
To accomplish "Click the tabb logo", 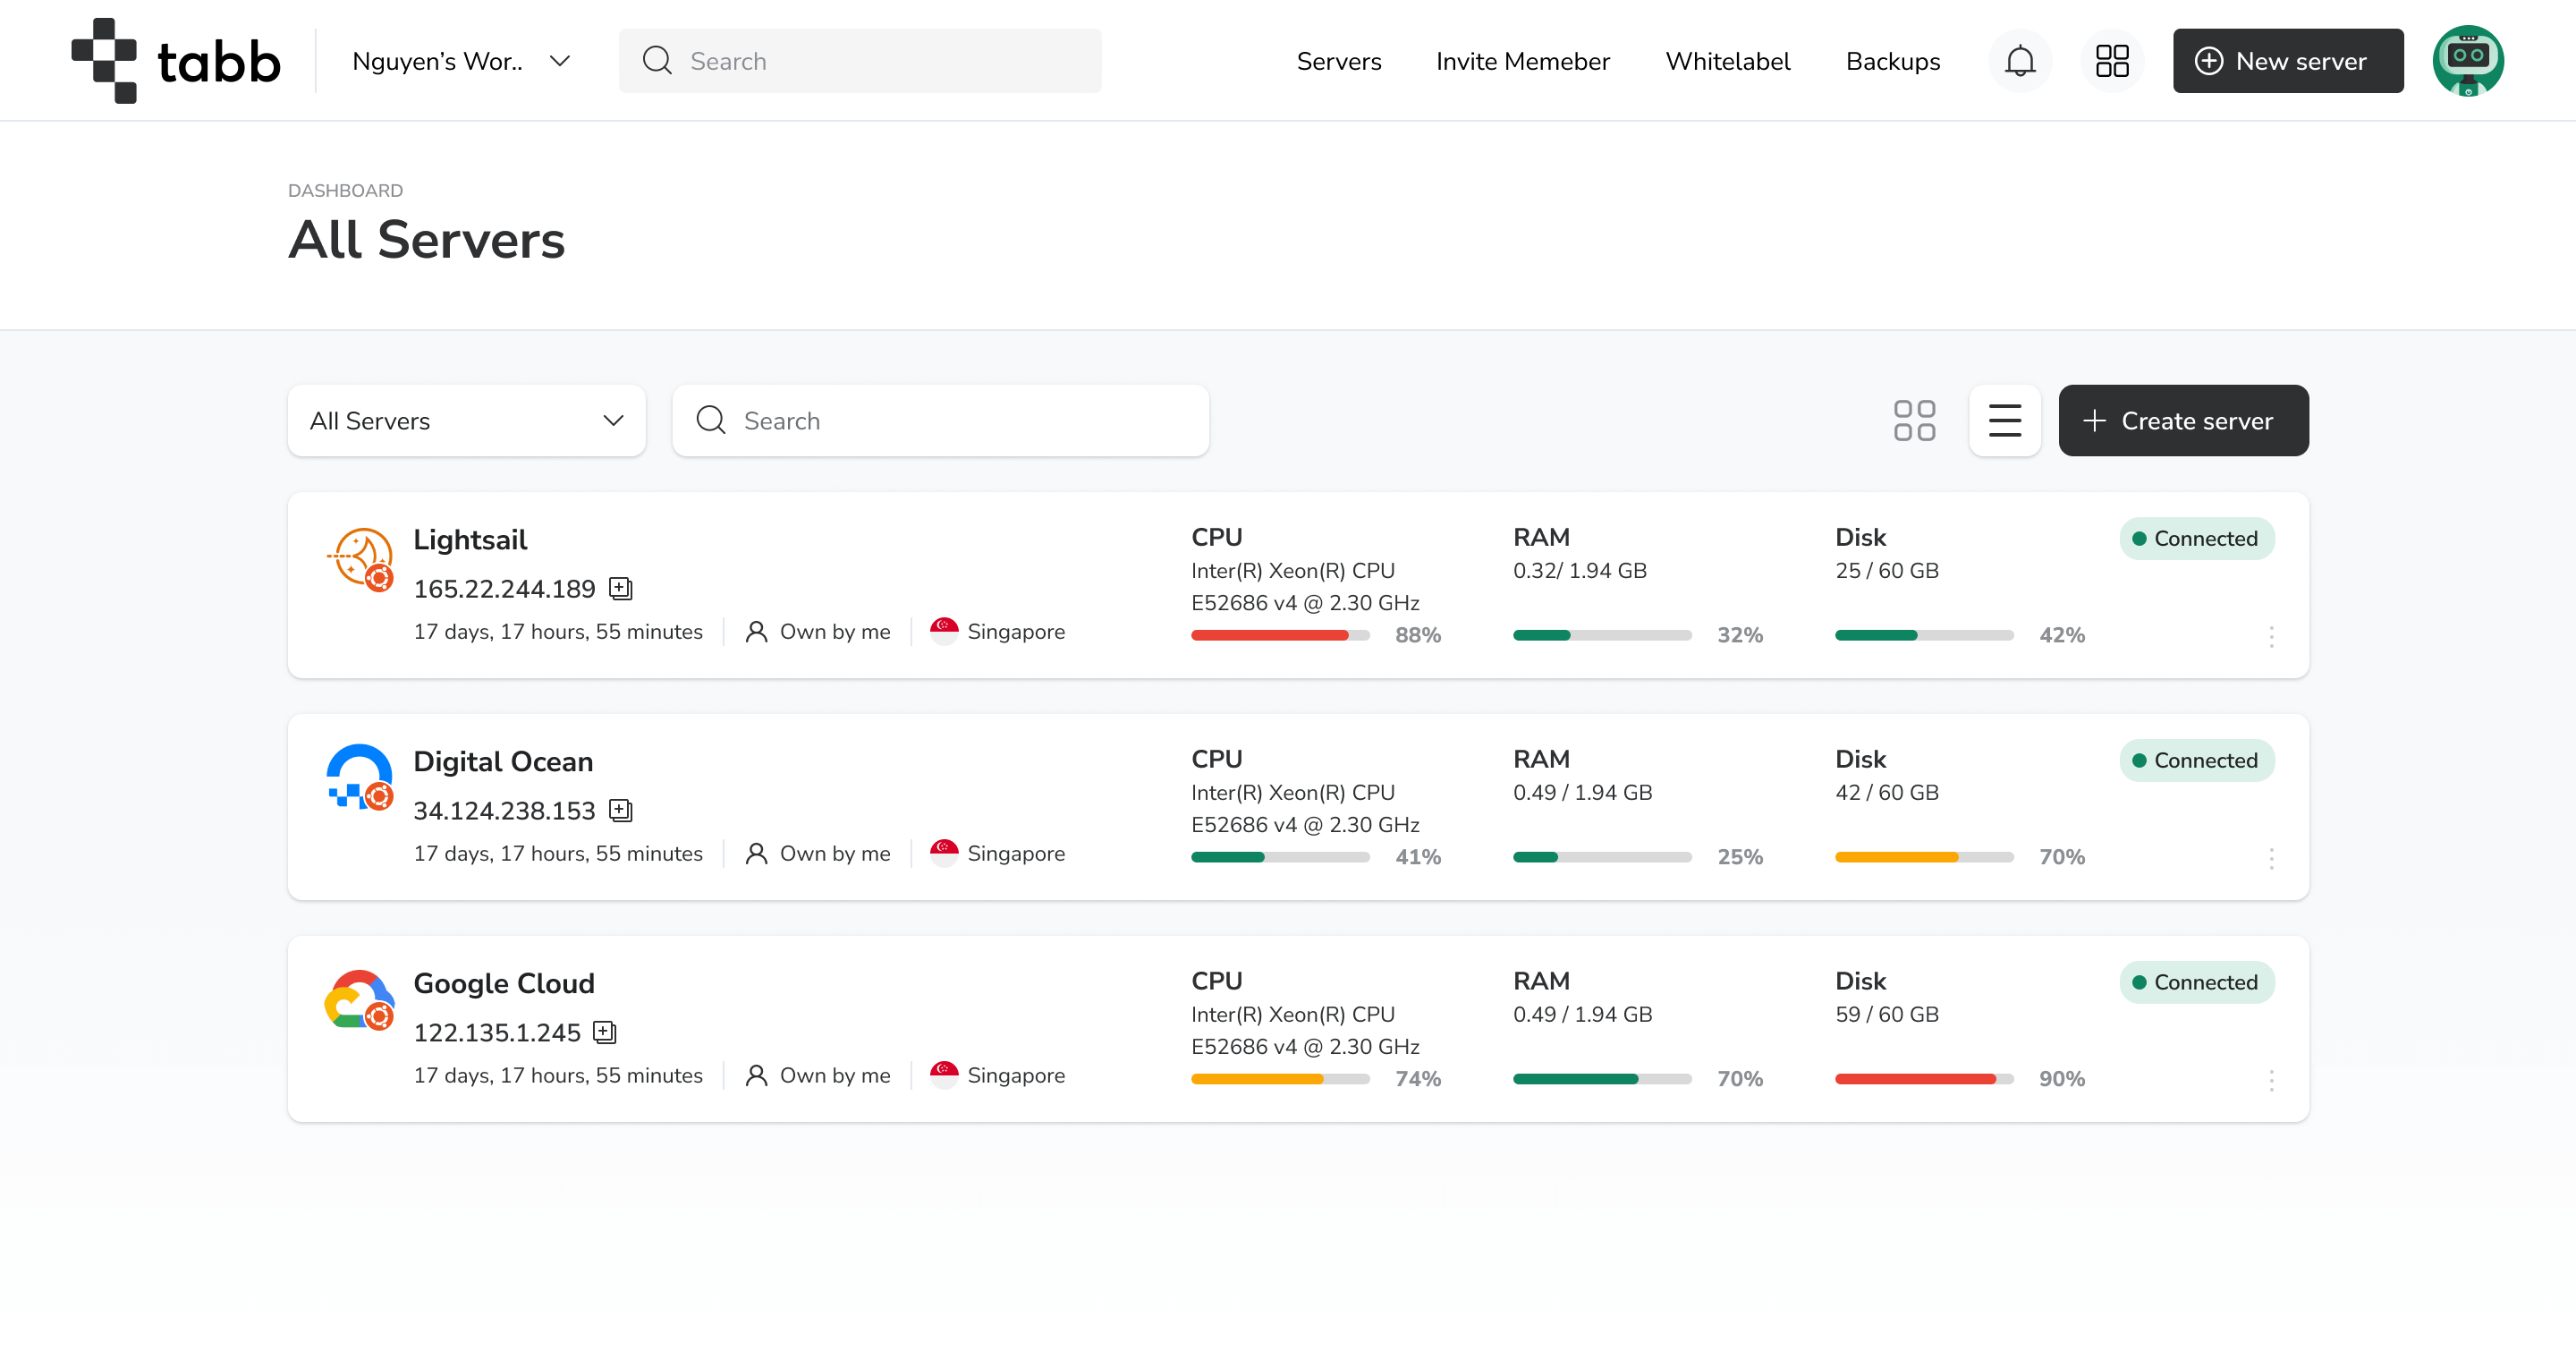I will [x=176, y=61].
